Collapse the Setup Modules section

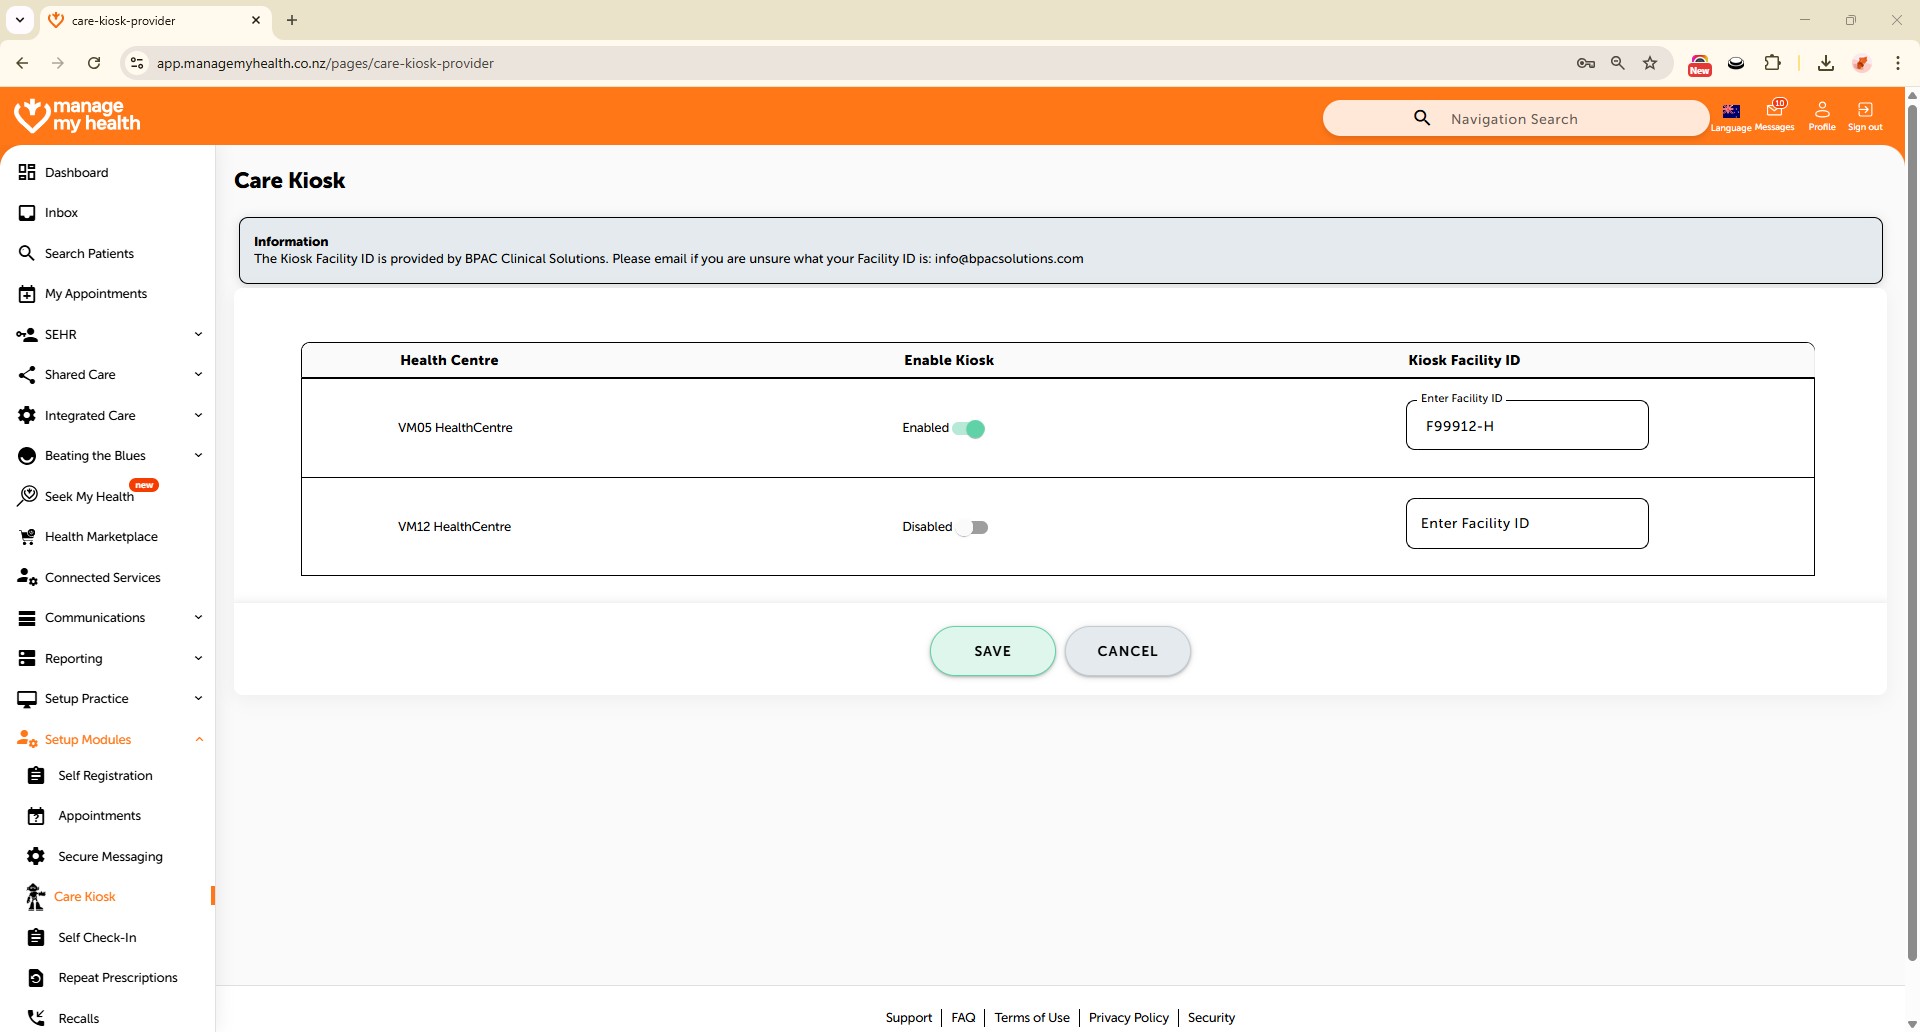pos(198,740)
